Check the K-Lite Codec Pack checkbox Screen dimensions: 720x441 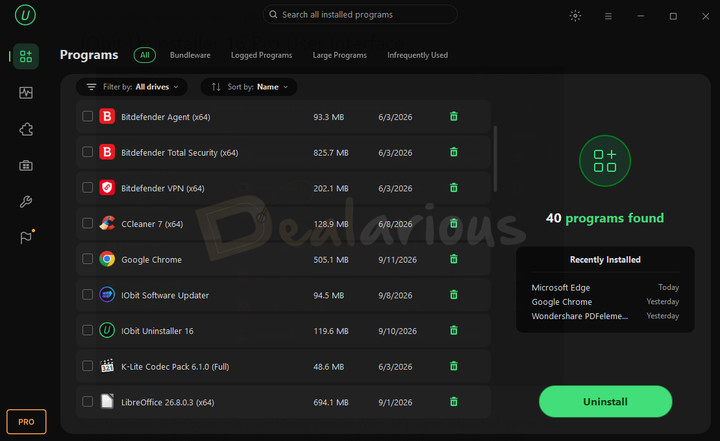pos(87,366)
